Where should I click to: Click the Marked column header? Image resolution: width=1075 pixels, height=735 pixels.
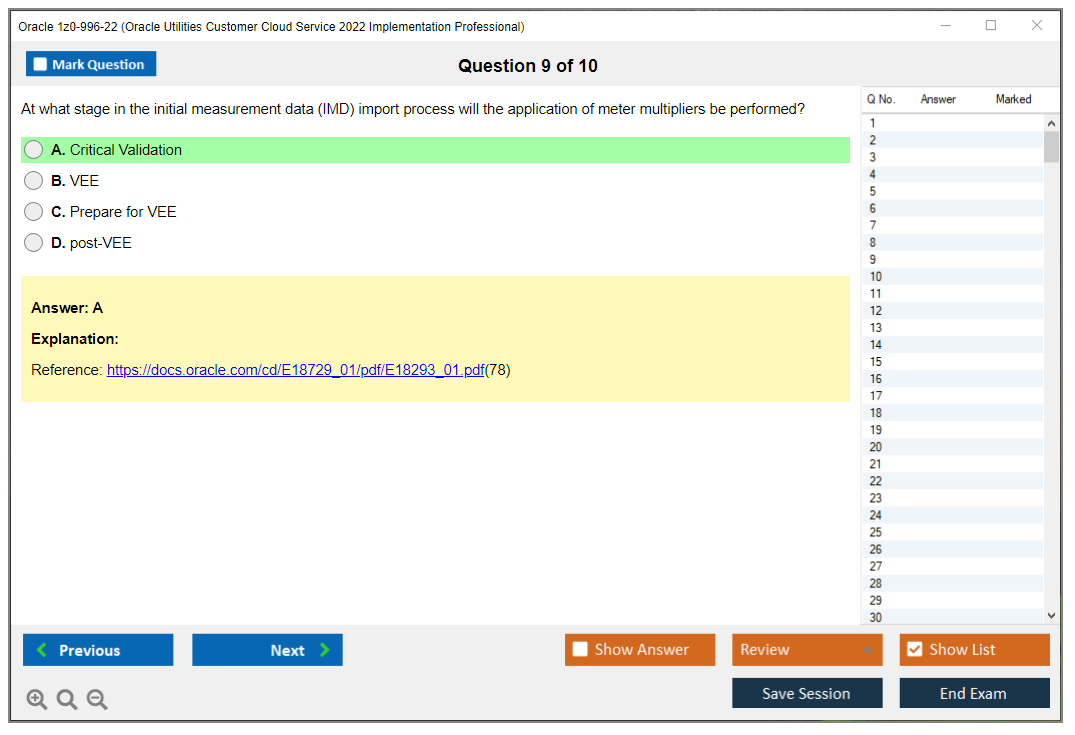tap(1013, 99)
